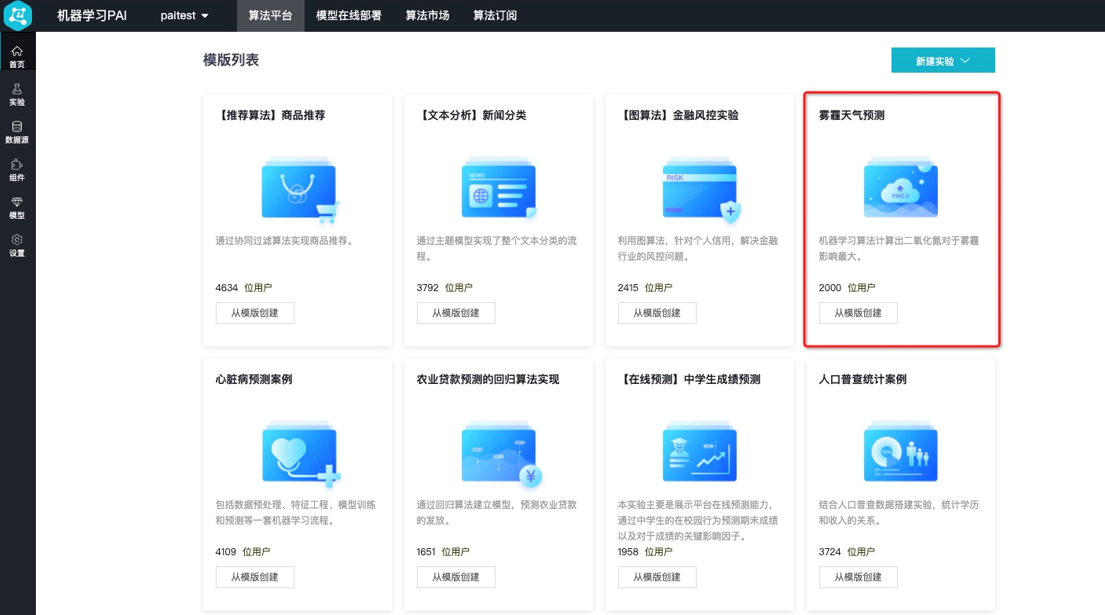Click the PAI logo icon

(18, 15)
